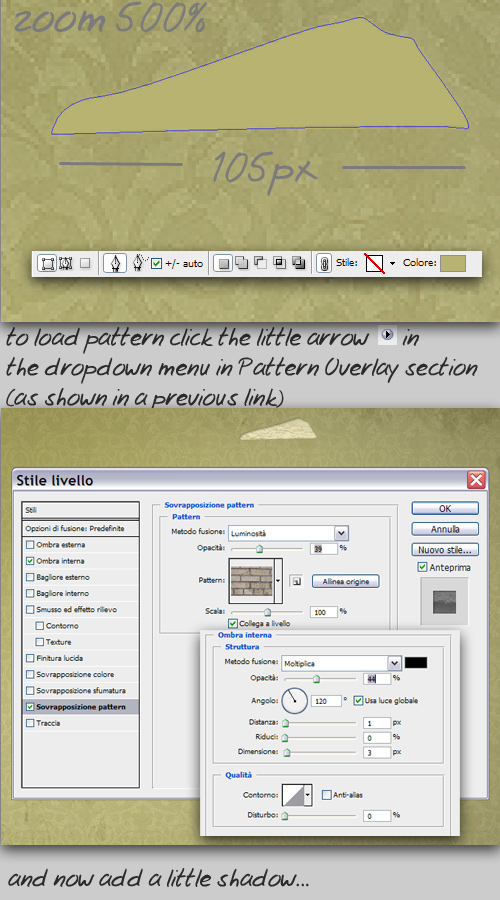500x900 pixels.
Task: Click the chain link layer properties icon
Action: coord(323,264)
